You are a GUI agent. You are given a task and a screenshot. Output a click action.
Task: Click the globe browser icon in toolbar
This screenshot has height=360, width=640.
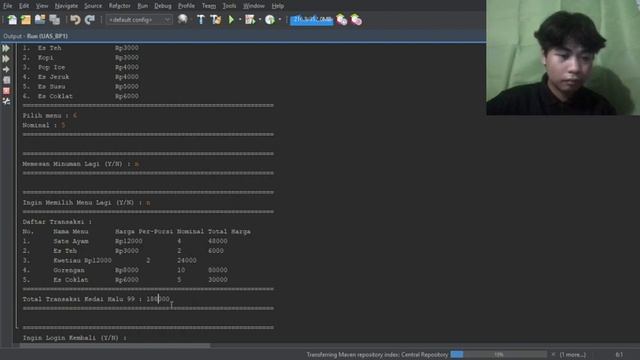pyautogui.click(x=182, y=19)
